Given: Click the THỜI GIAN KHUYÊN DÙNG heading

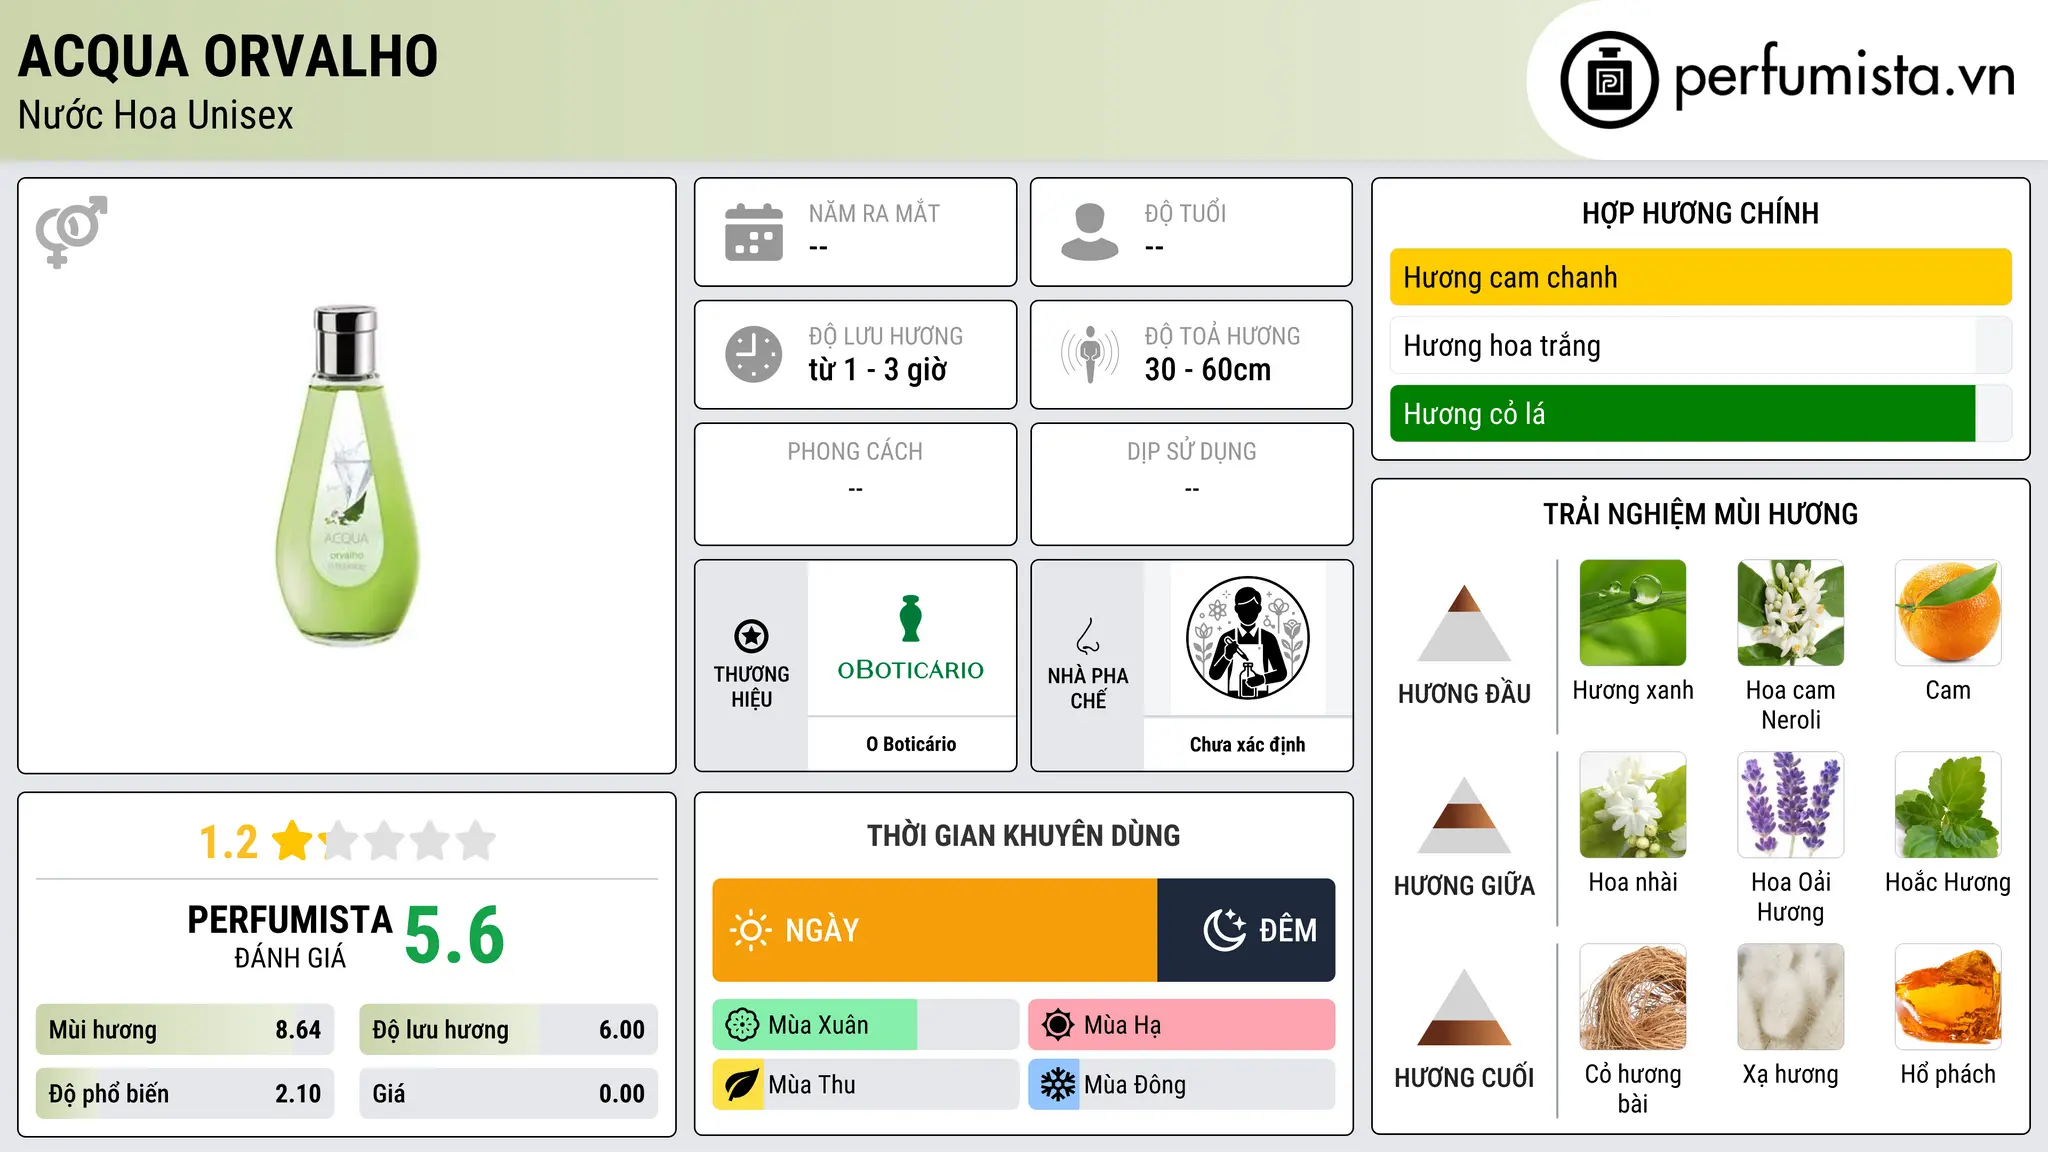Looking at the screenshot, I should point(1023,835).
